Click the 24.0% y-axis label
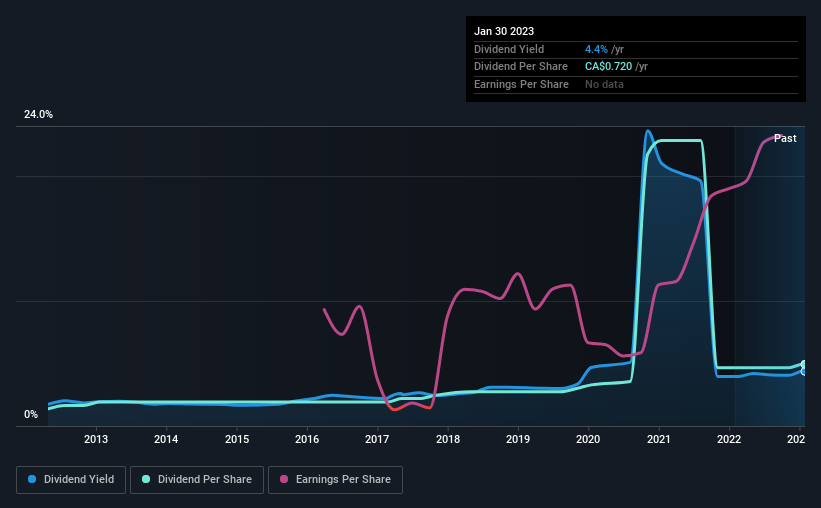The image size is (821, 508). click(x=38, y=115)
